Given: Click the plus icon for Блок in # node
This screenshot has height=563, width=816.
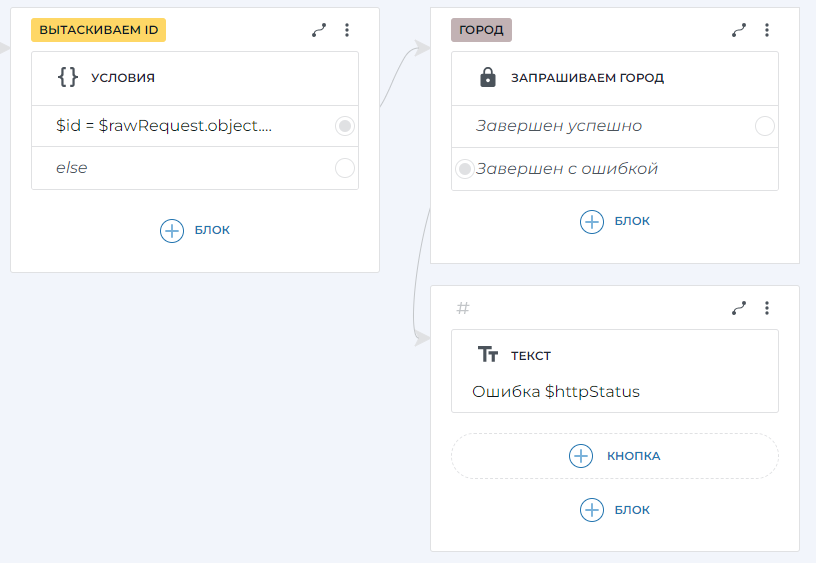Looking at the screenshot, I should coord(592,510).
